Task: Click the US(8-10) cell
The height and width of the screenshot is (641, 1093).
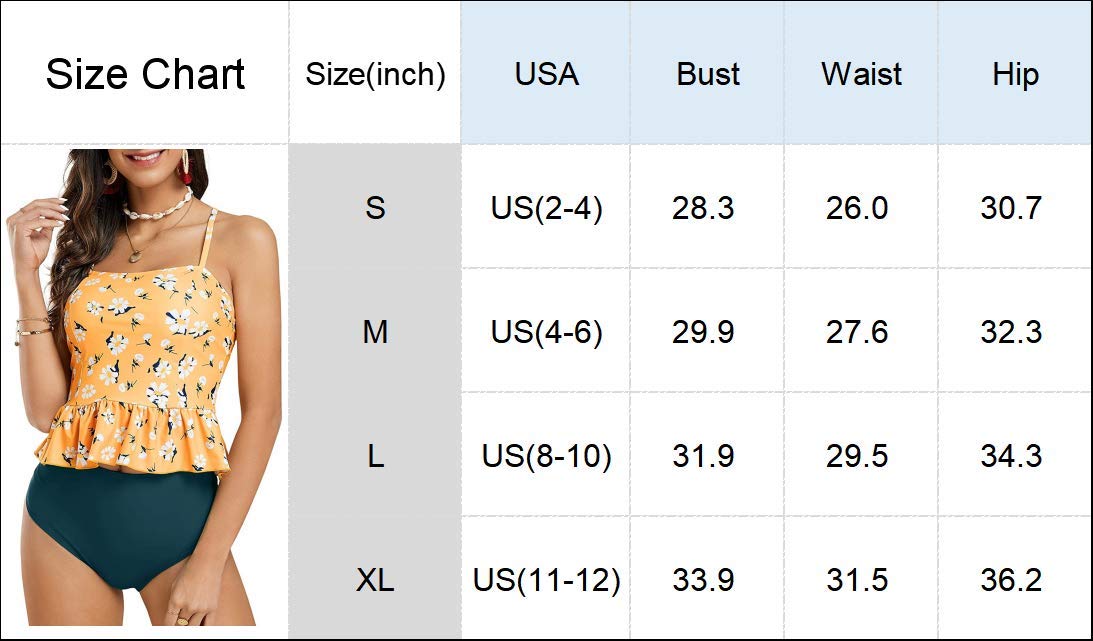Action: pos(546,456)
